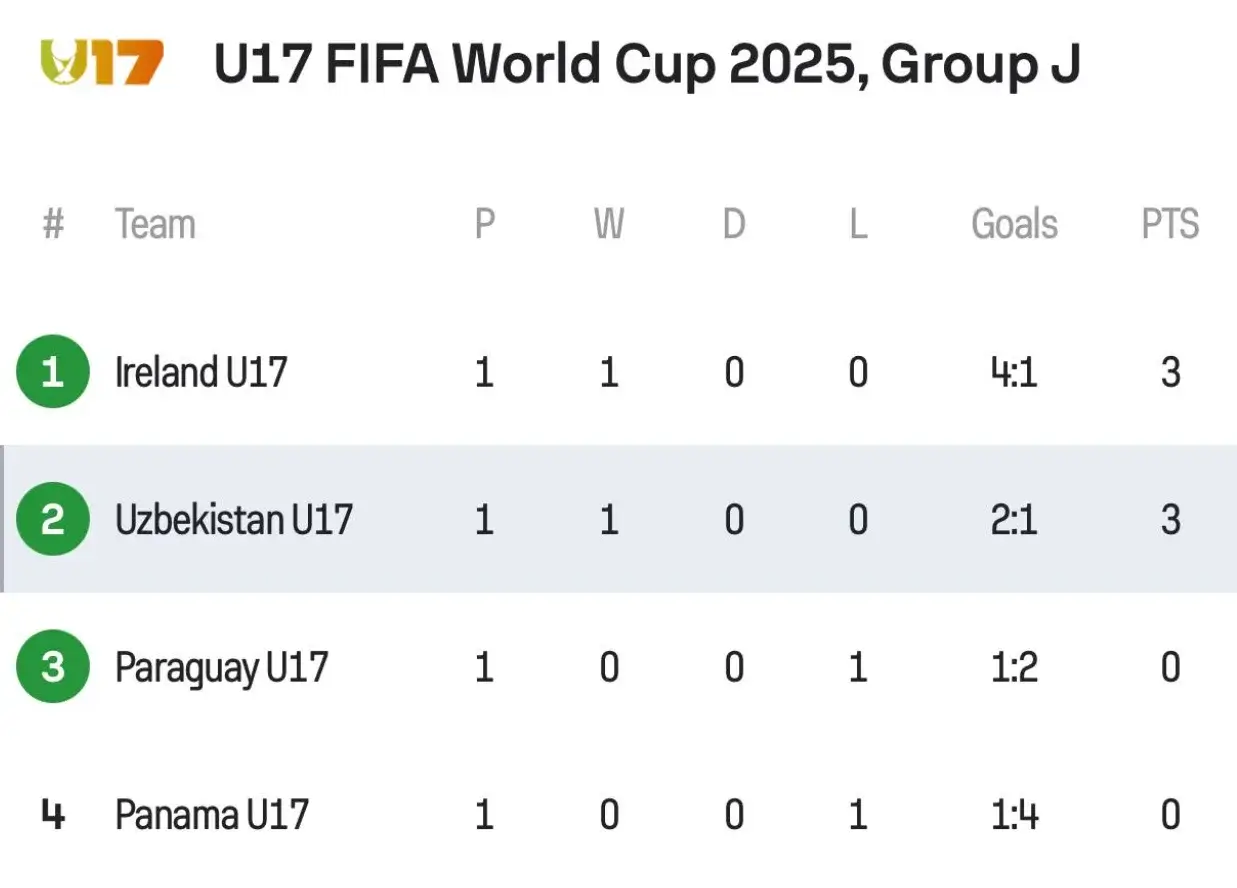Open the Uzbekistan U17 team page
1237x888 pixels.
click(x=234, y=519)
